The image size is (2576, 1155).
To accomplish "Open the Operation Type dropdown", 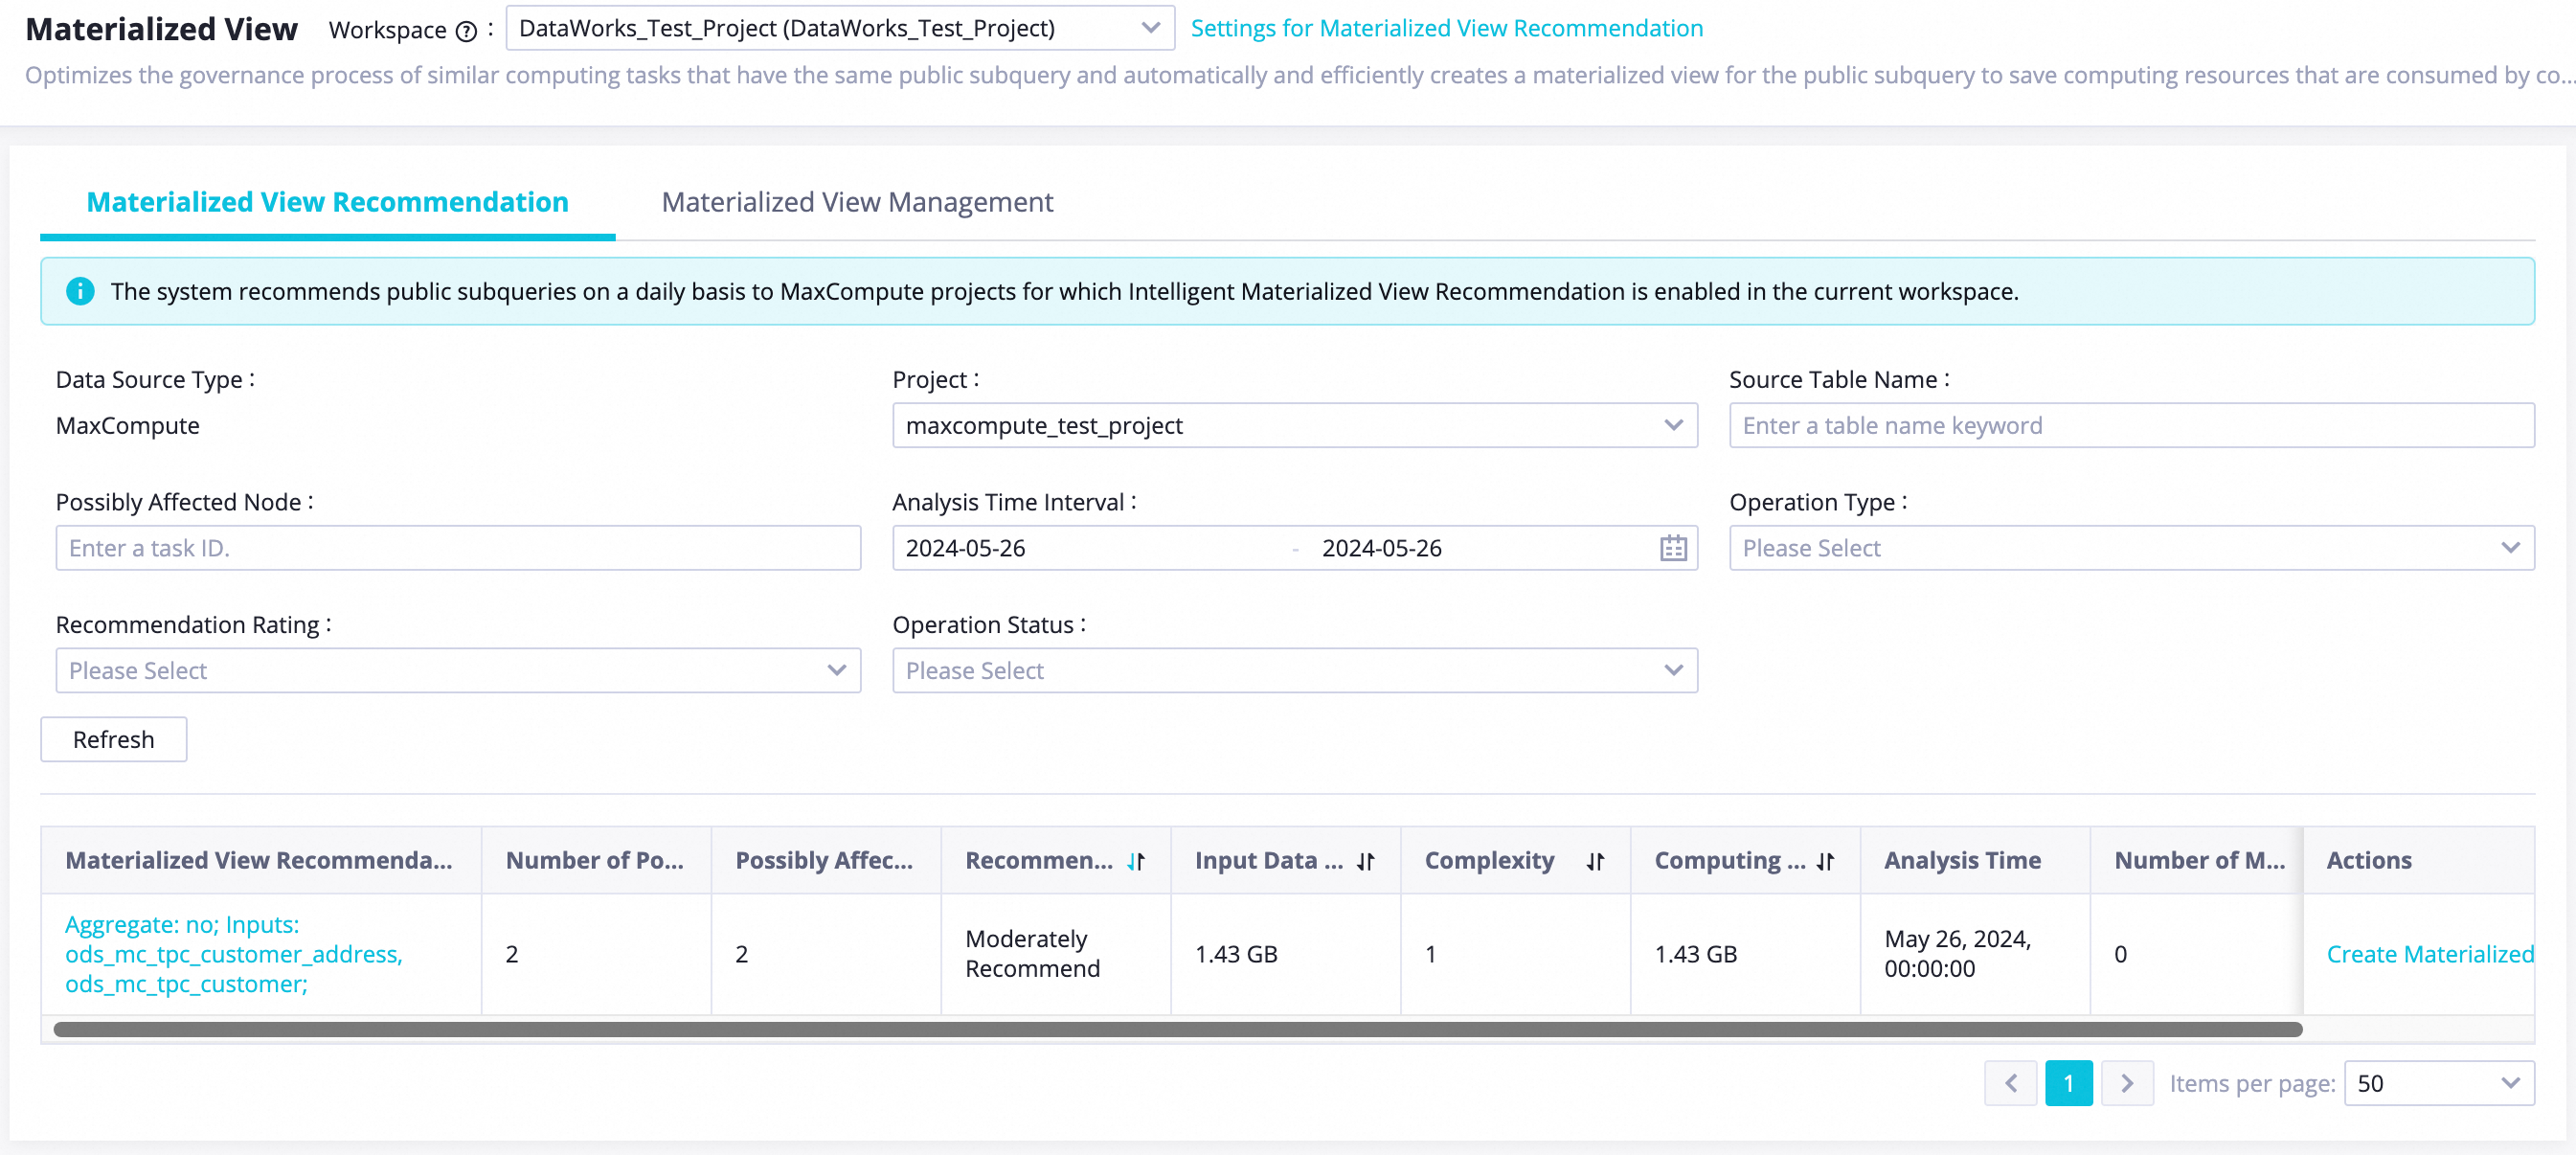I will point(2131,548).
